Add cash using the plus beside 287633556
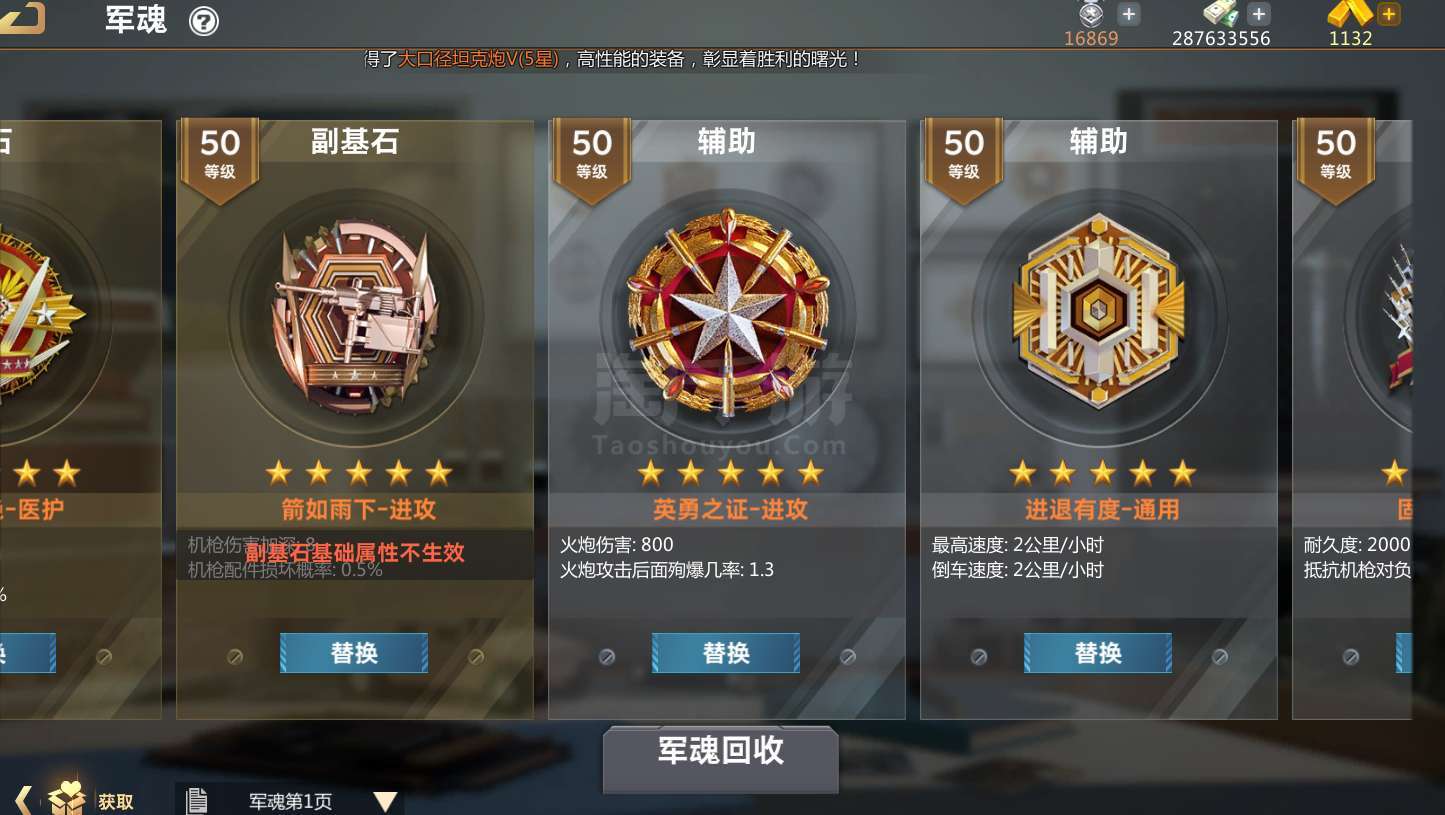Viewport: 1445px width, 815px height. tap(1259, 14)
